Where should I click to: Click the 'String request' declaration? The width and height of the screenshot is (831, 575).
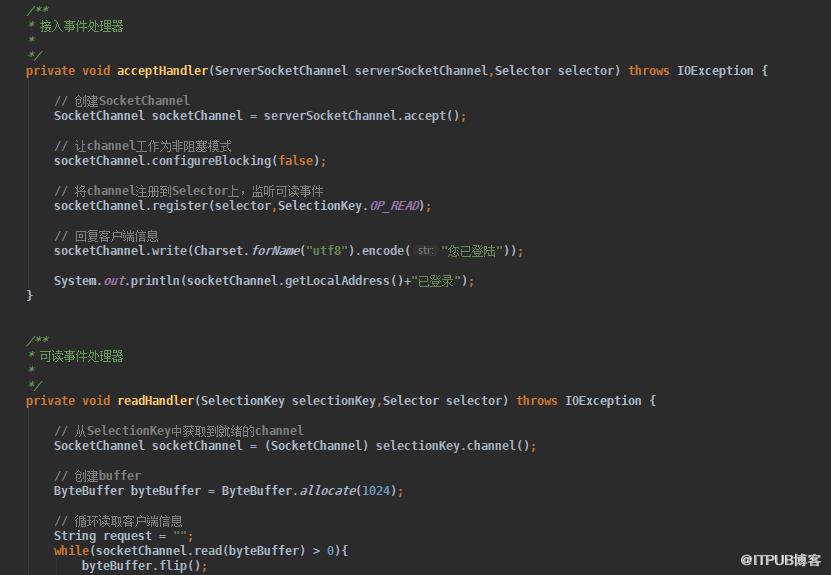coord(103,536)
